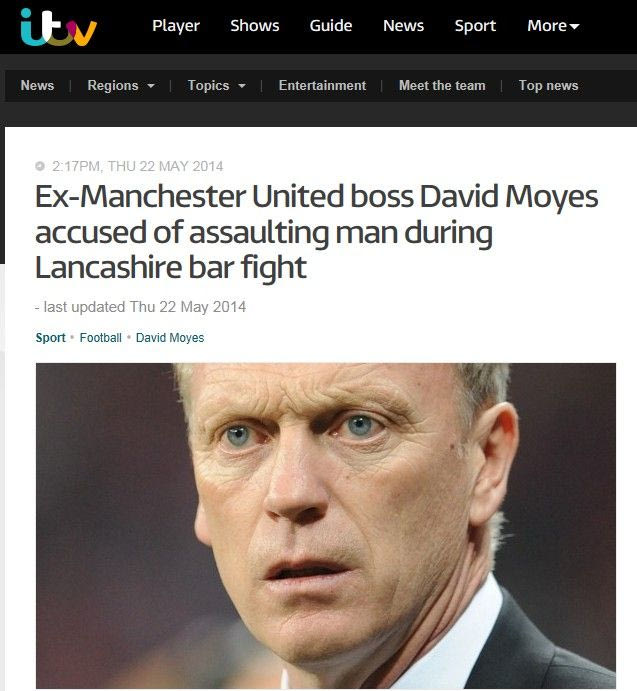Open Meet the team page
The image size is (637, 691).
coord(442,85)
